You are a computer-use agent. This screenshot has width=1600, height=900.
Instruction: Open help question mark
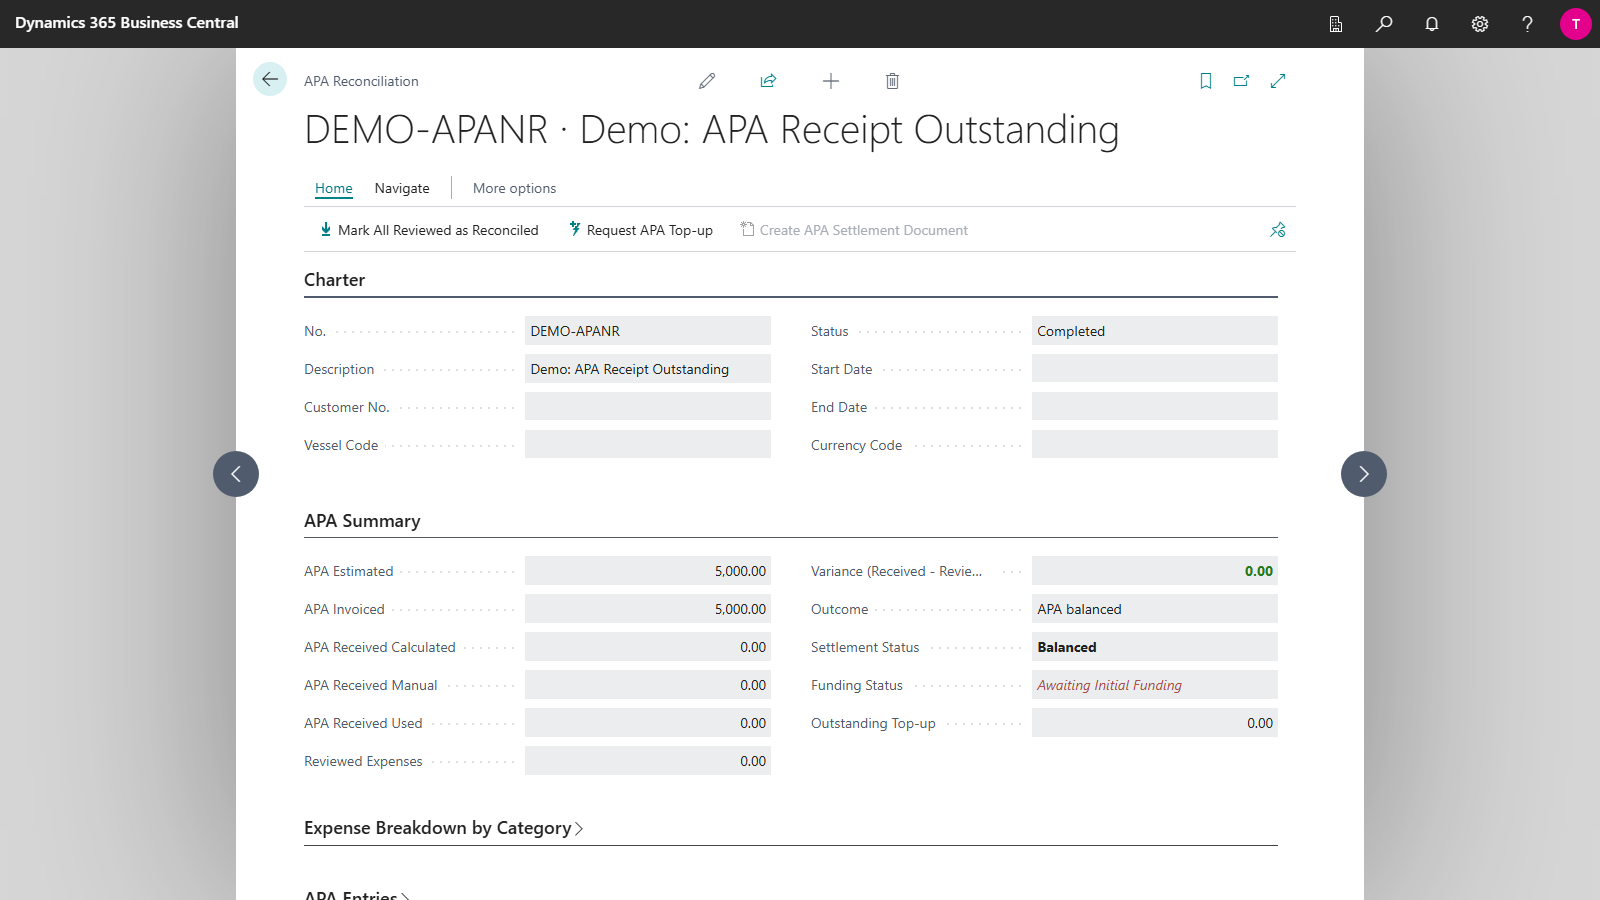(1527, 23)
